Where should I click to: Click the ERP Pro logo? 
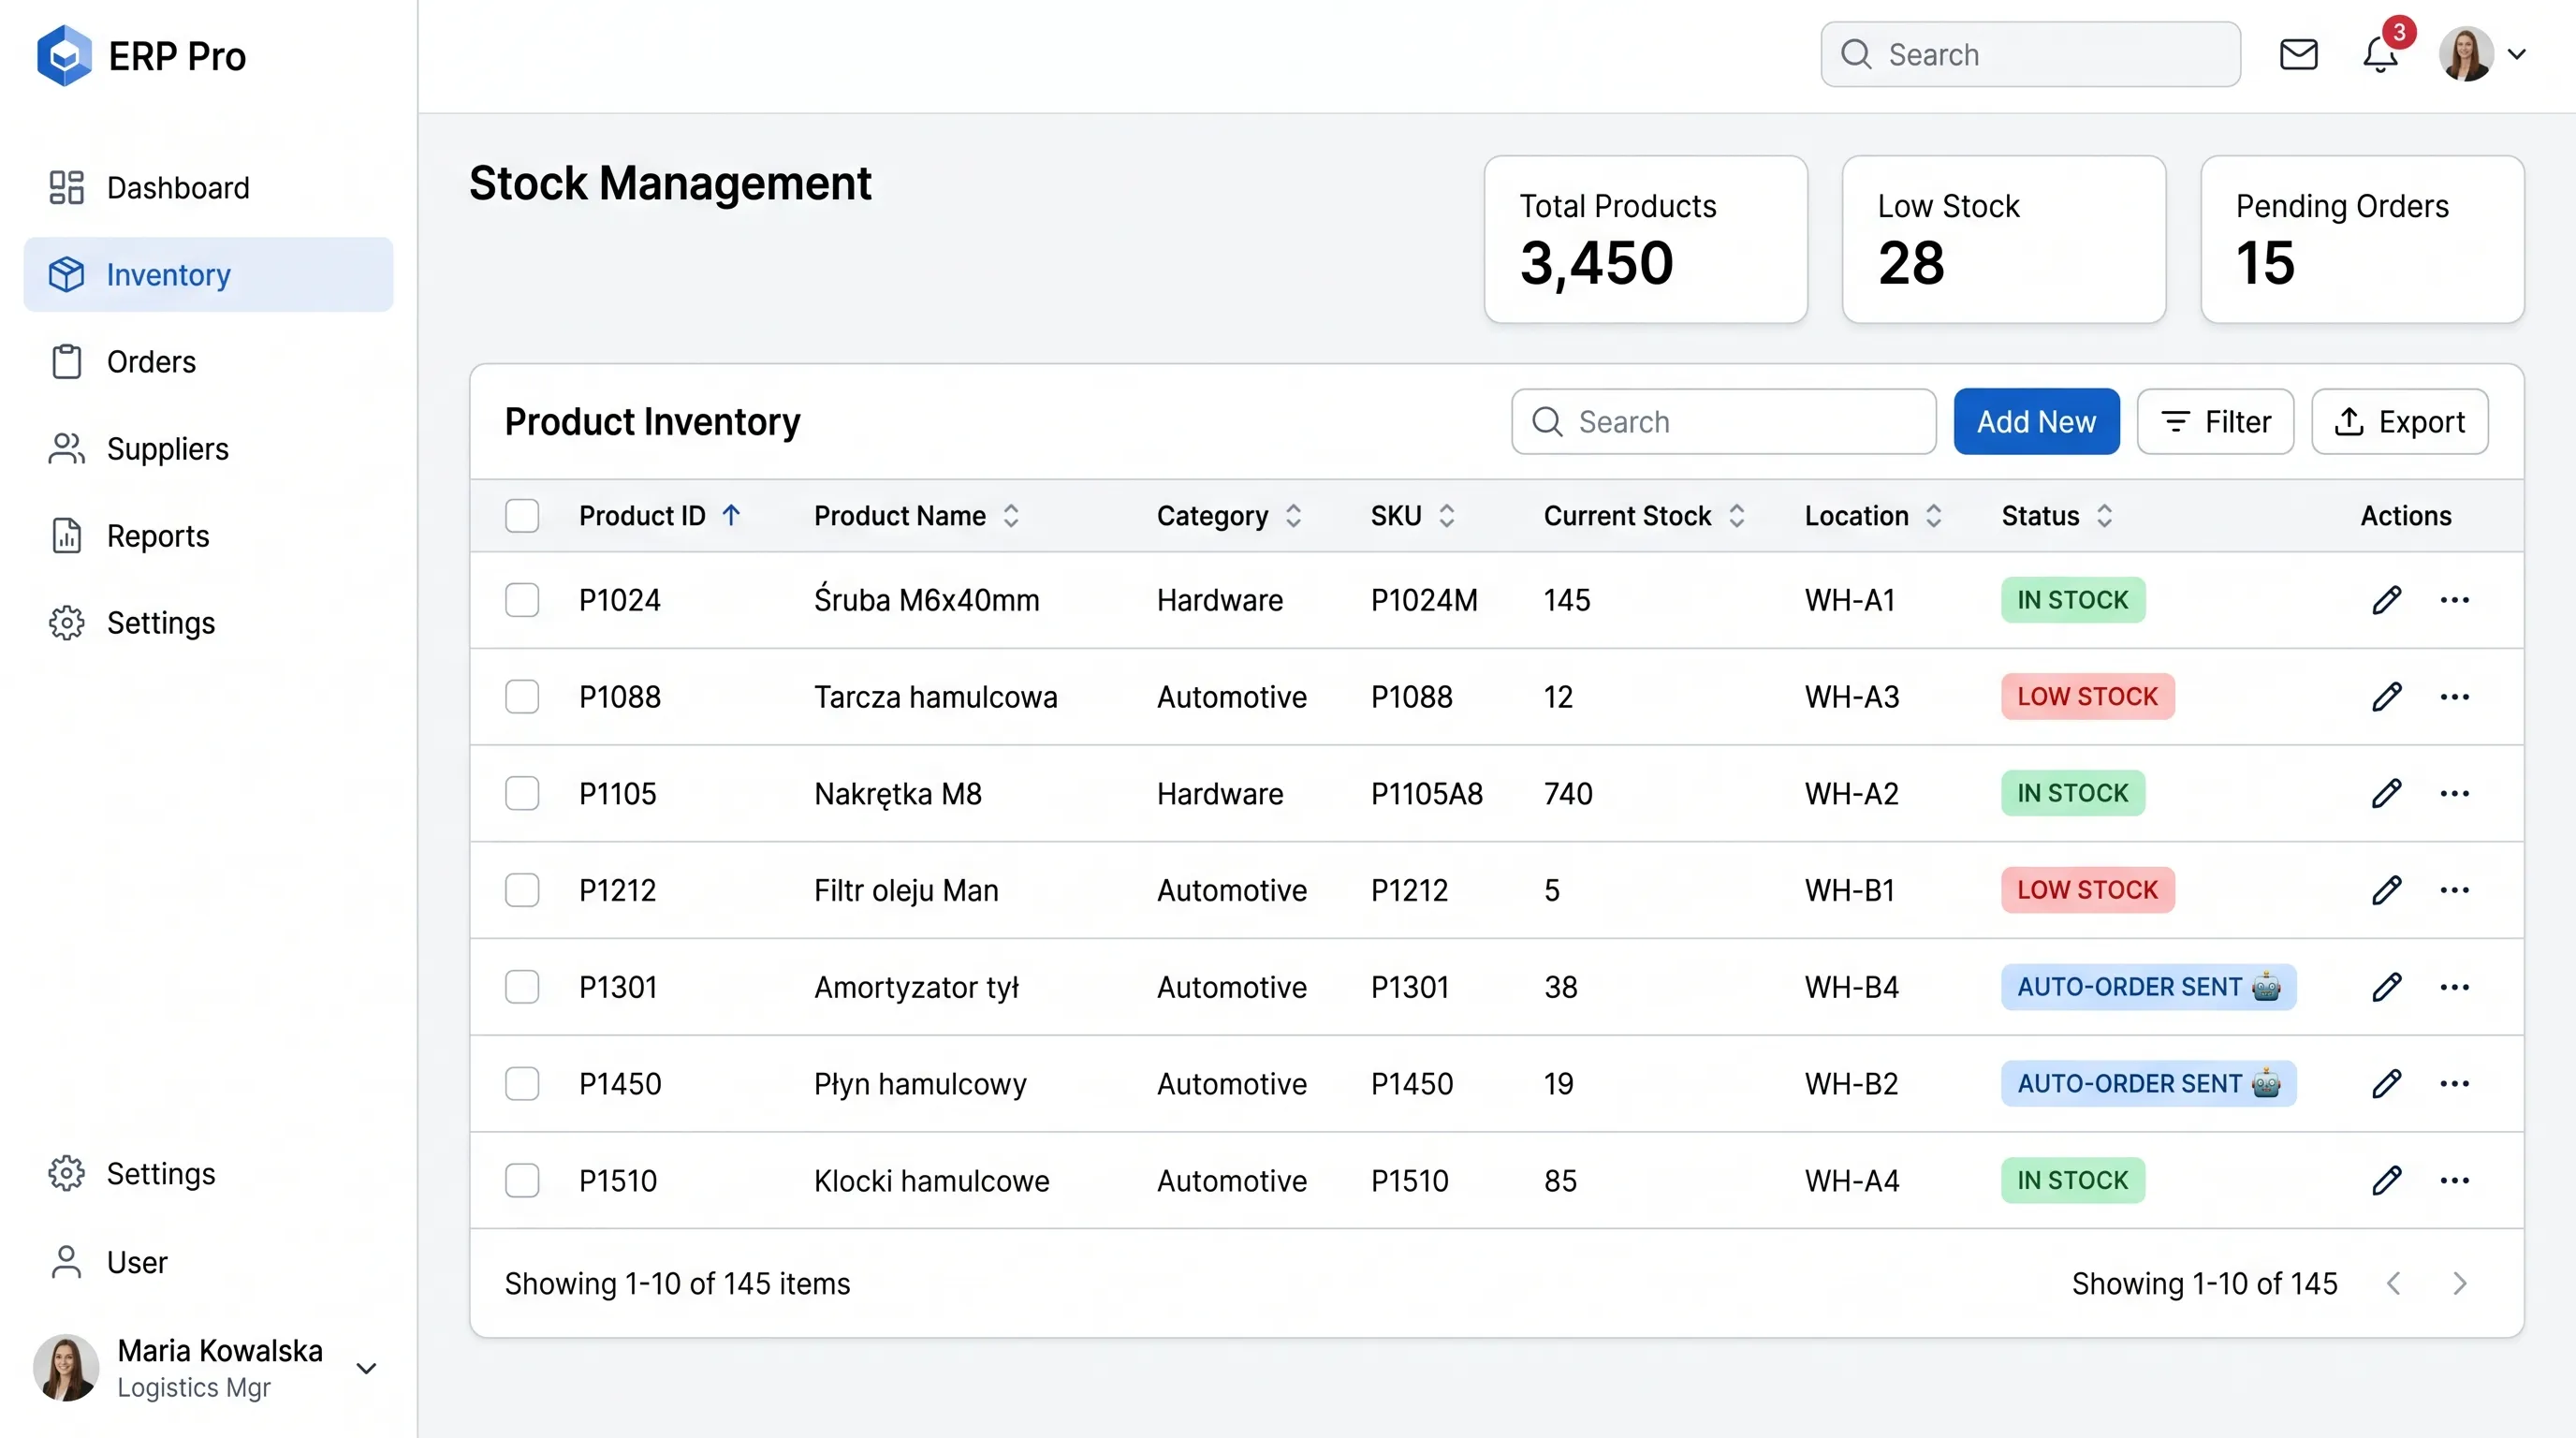click(141, 56)
